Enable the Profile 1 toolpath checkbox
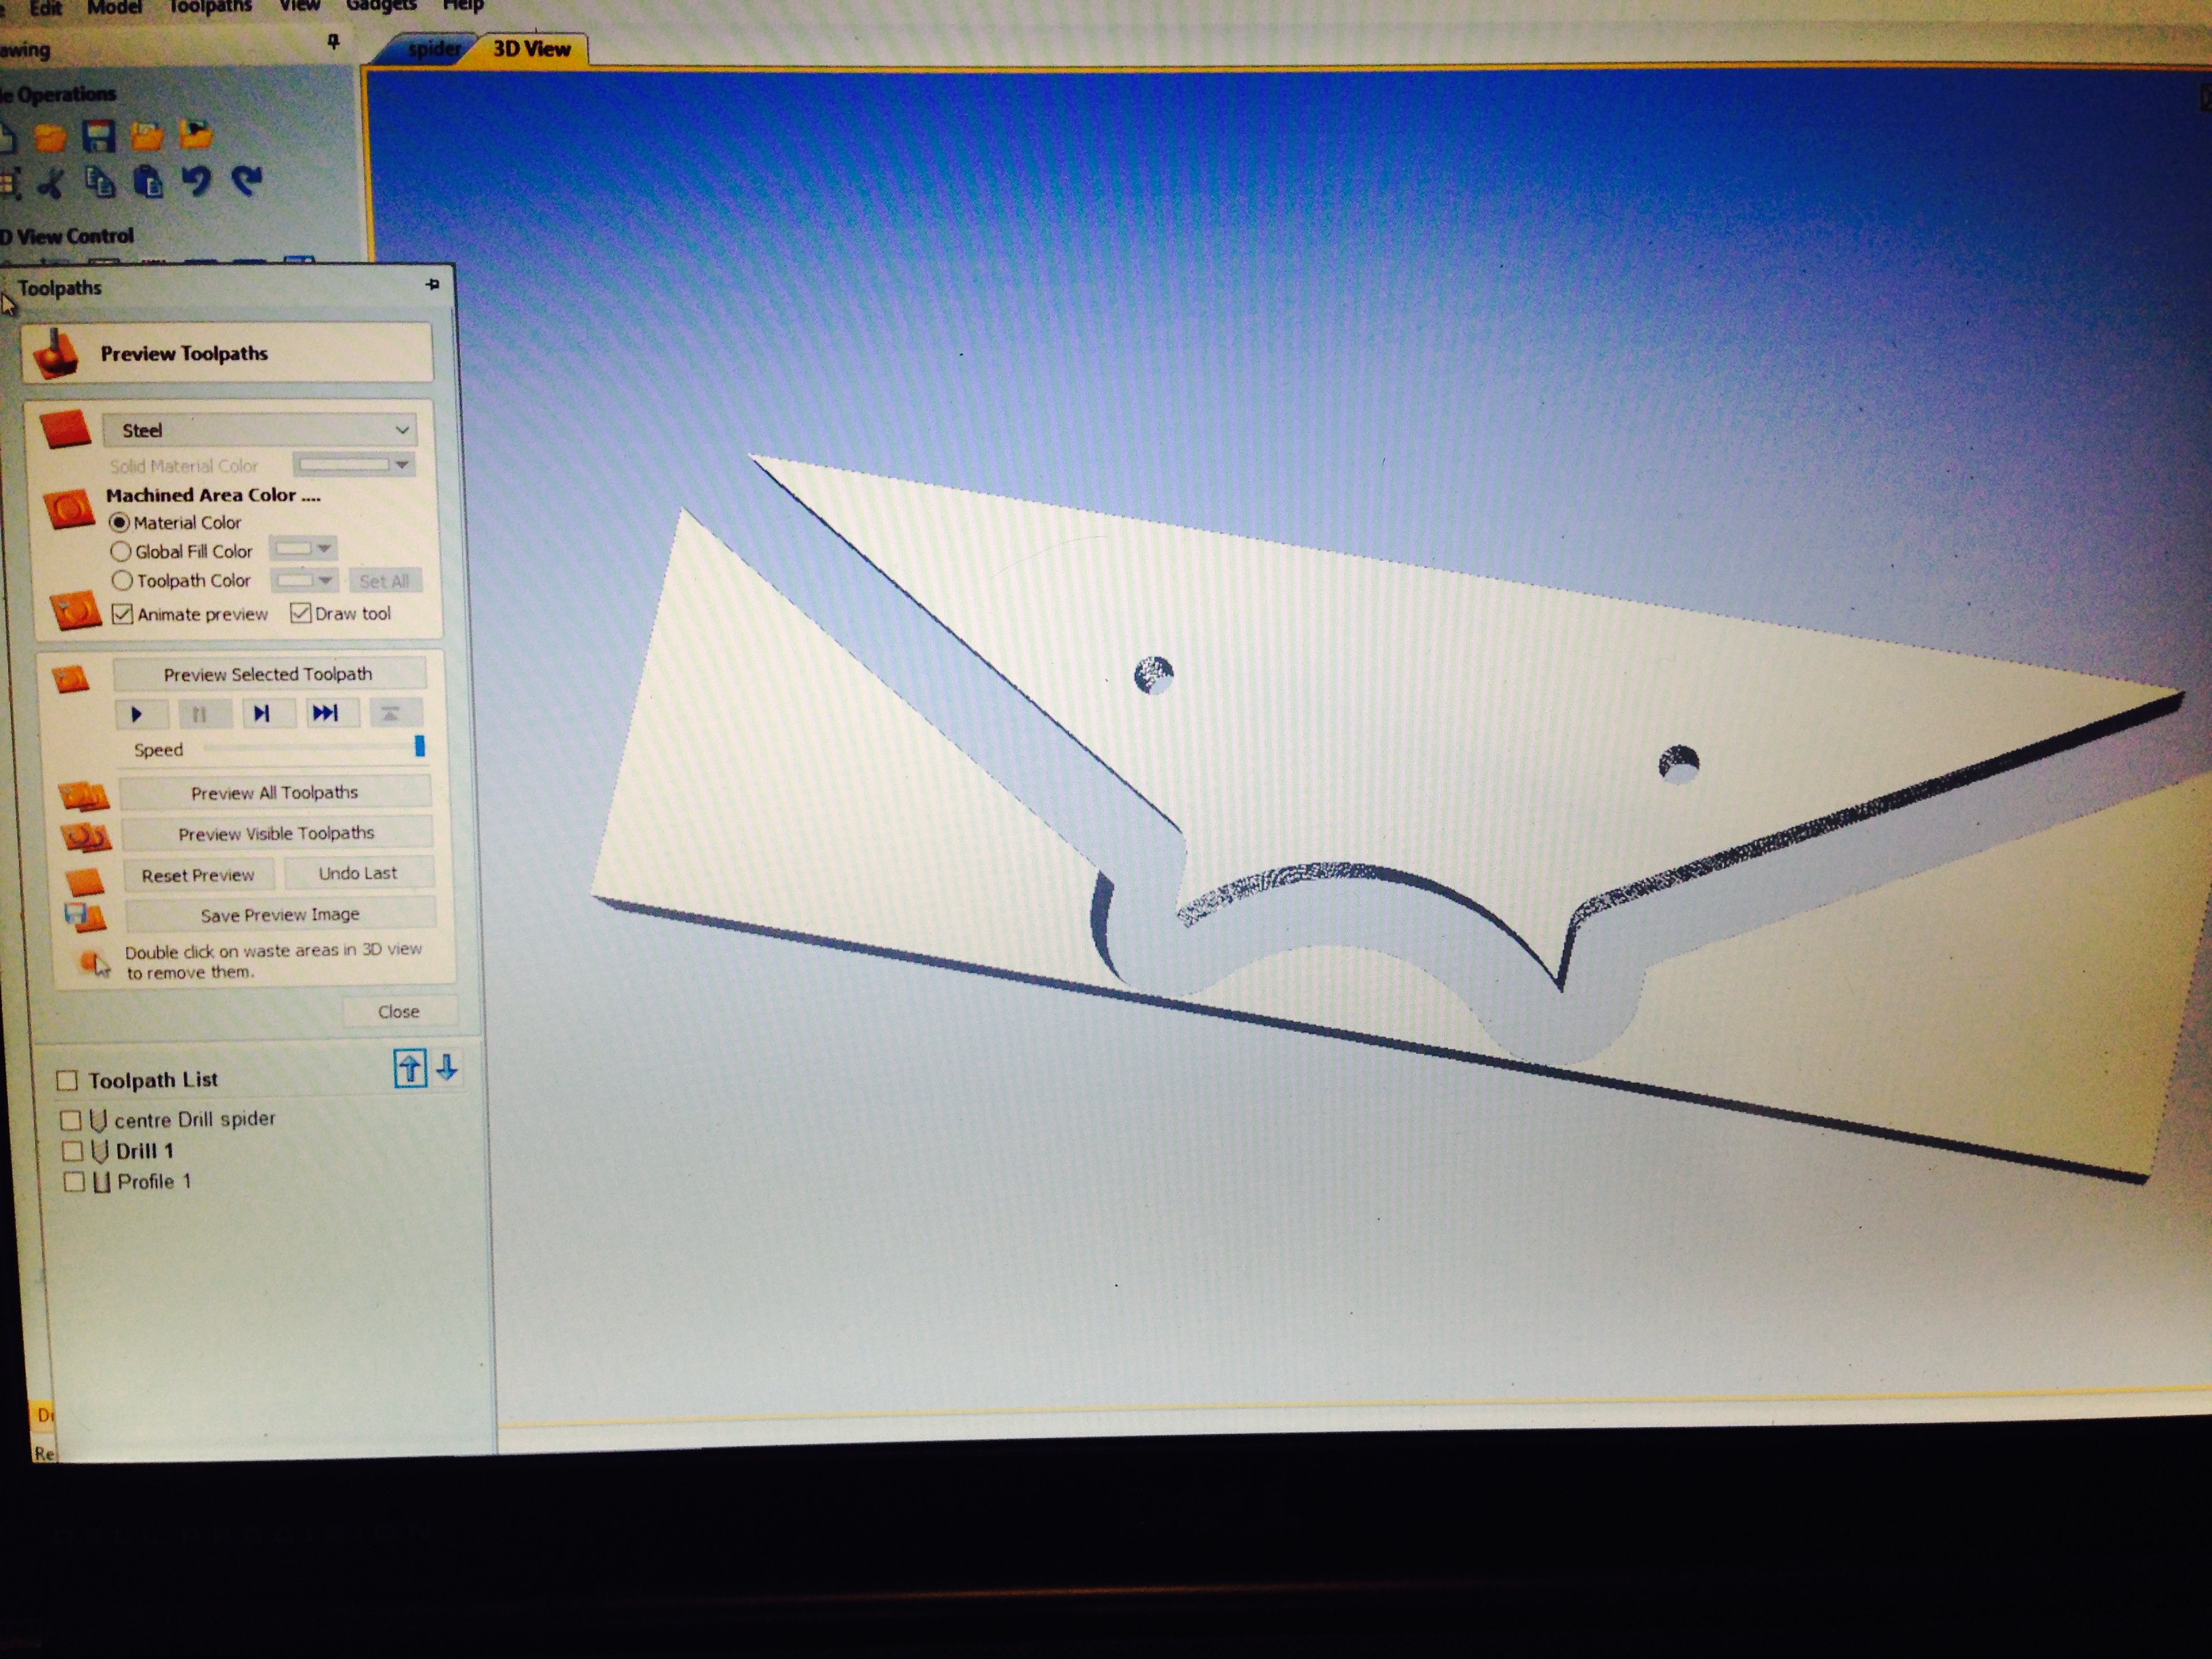Image resolution: width=2212 pixels, height=1659 pixels. pyautogui.click(x=74, y=1182)
